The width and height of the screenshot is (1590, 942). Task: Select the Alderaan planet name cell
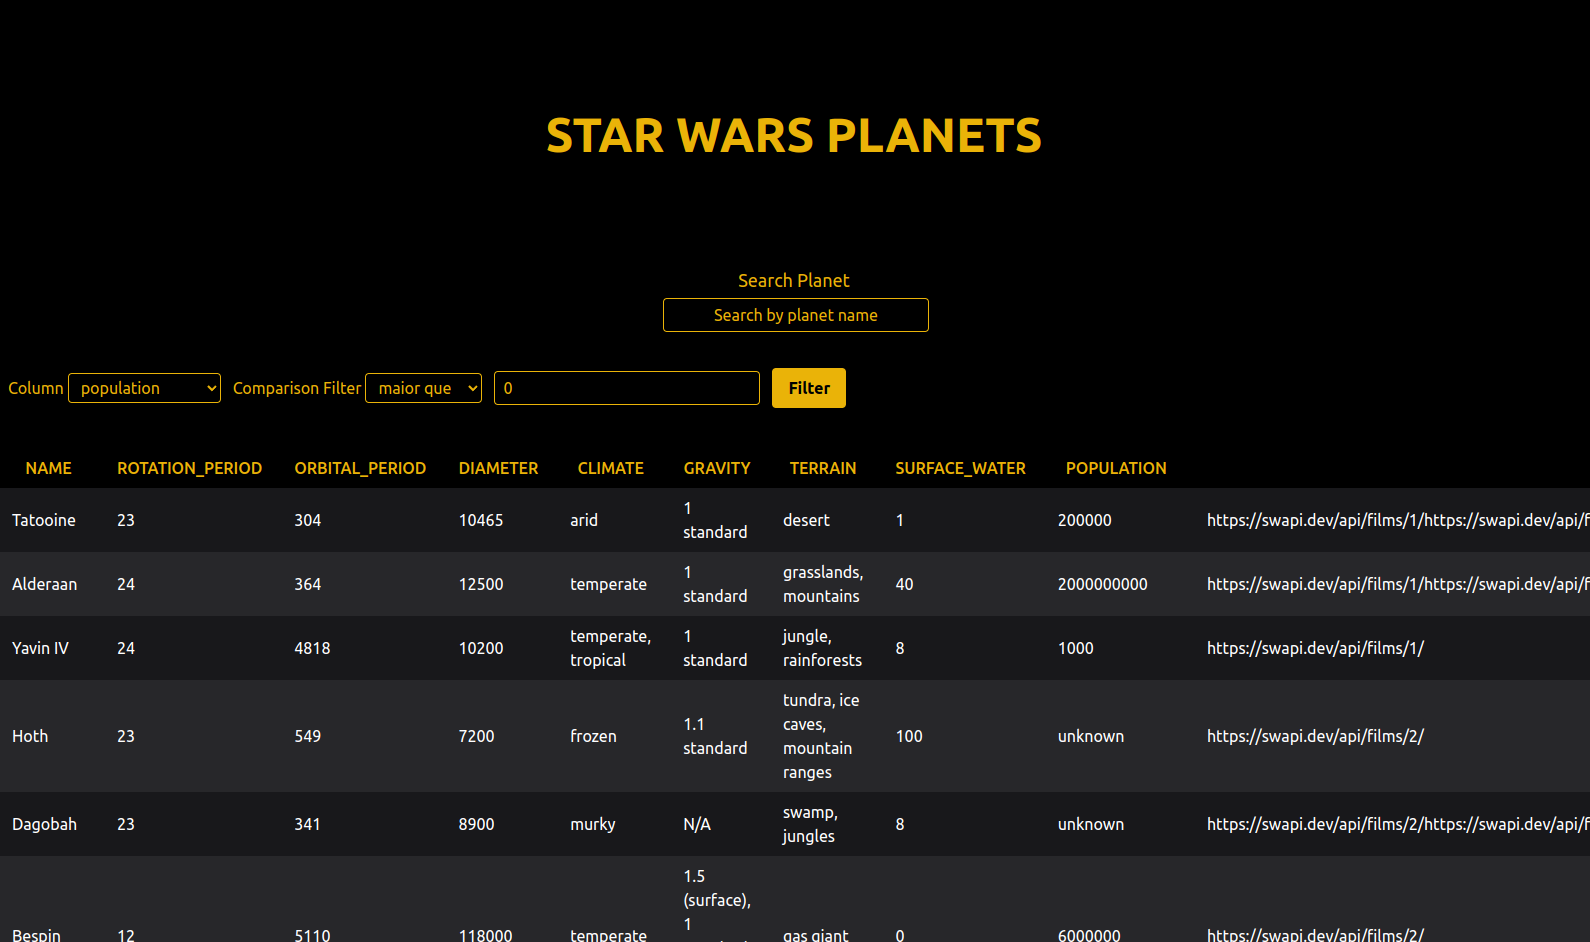pyautogui.click(x=45, y=584)
